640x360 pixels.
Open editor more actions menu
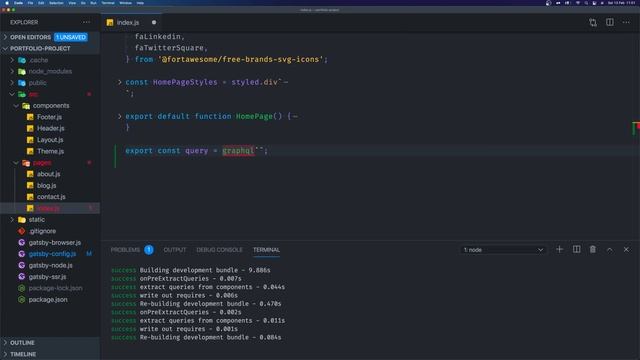[x=626, y=22]
